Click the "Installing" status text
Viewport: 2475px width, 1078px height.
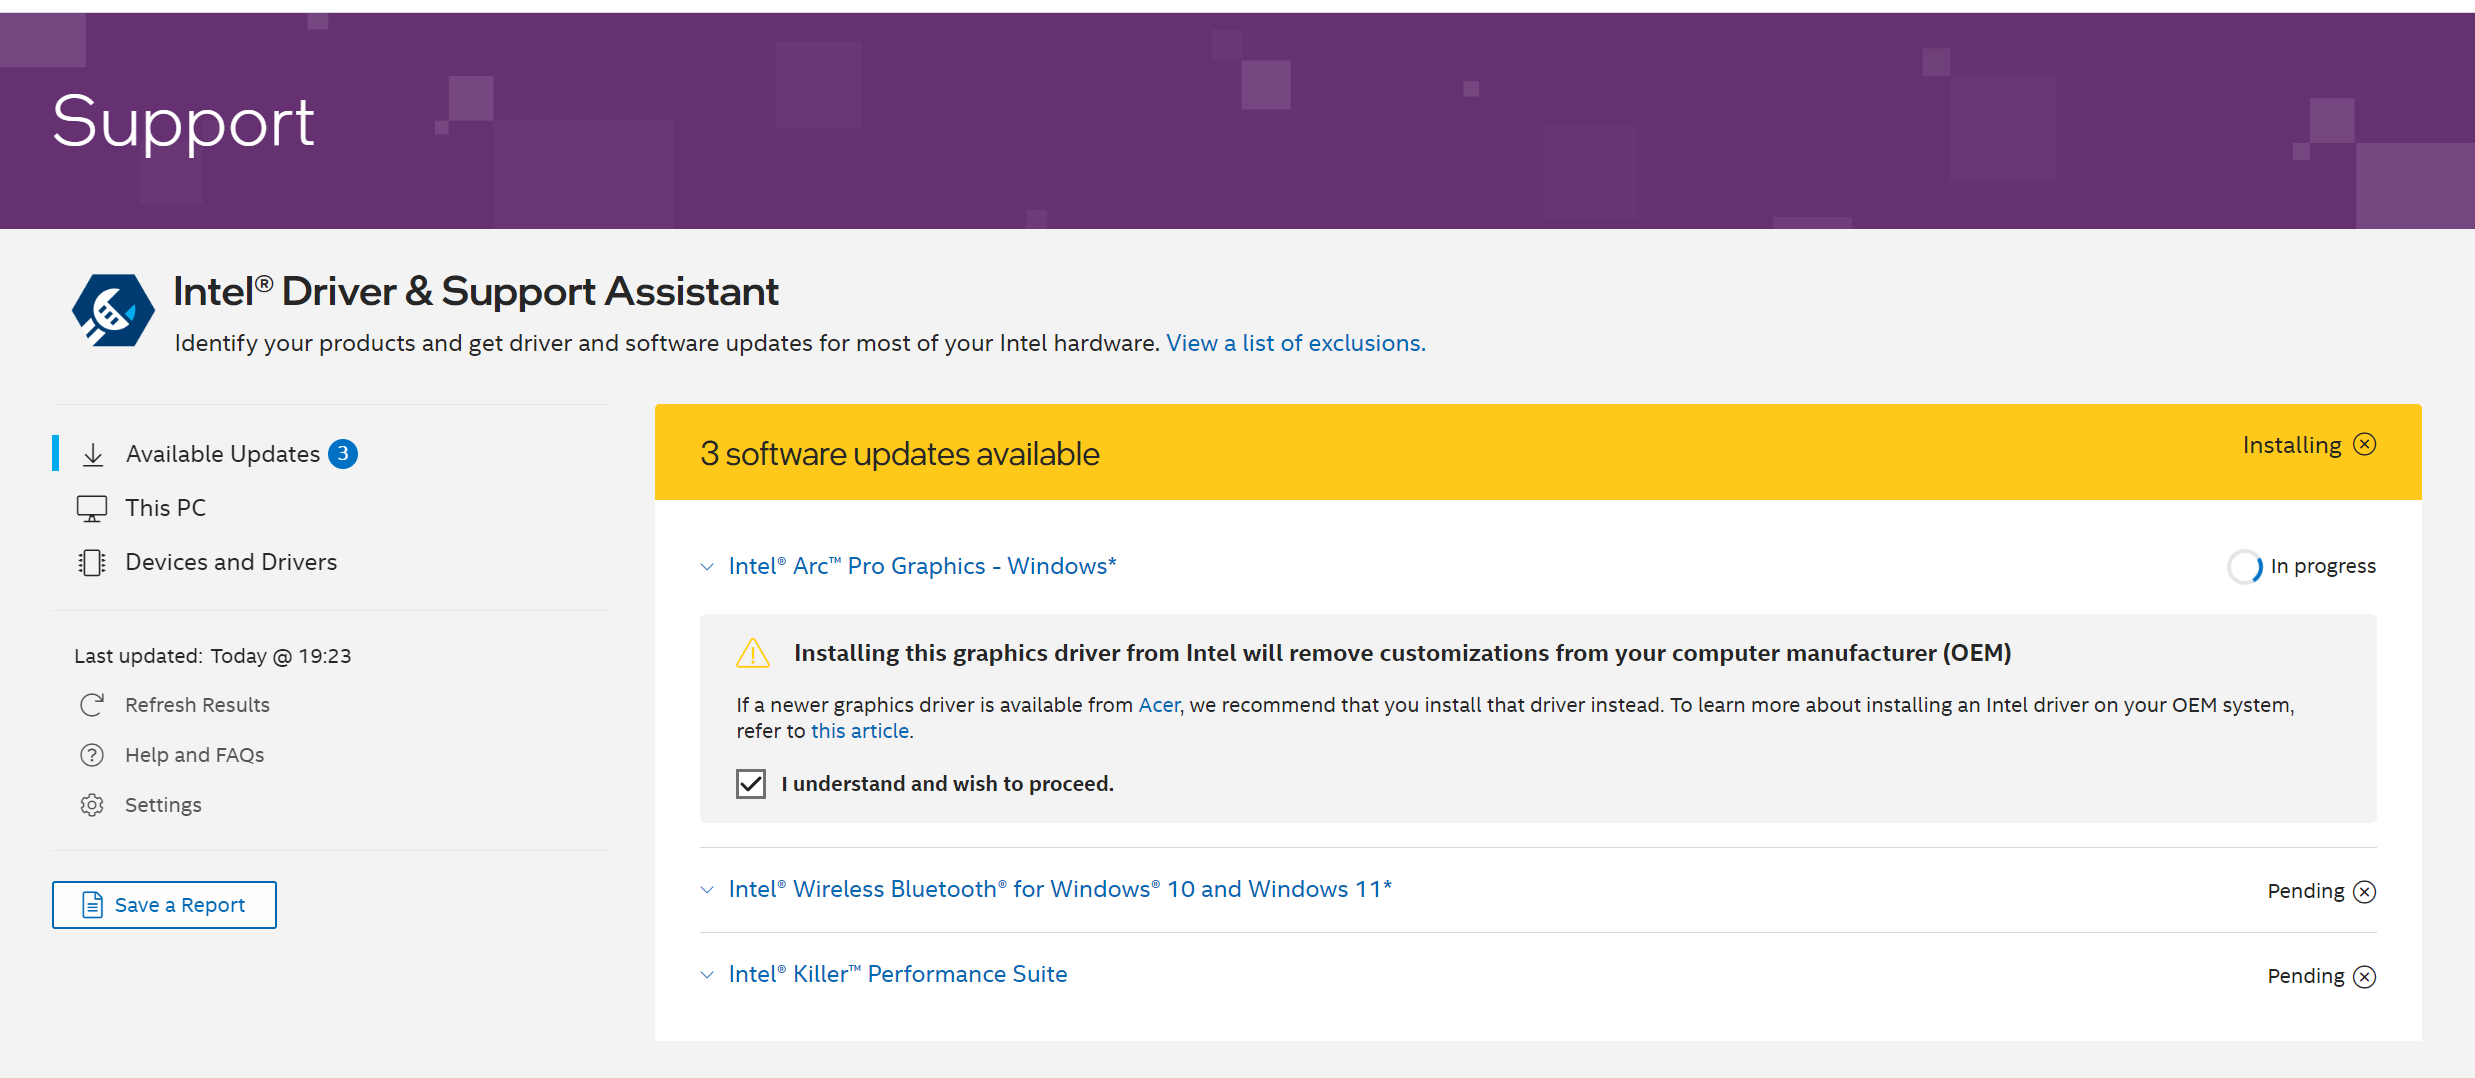2292,445
